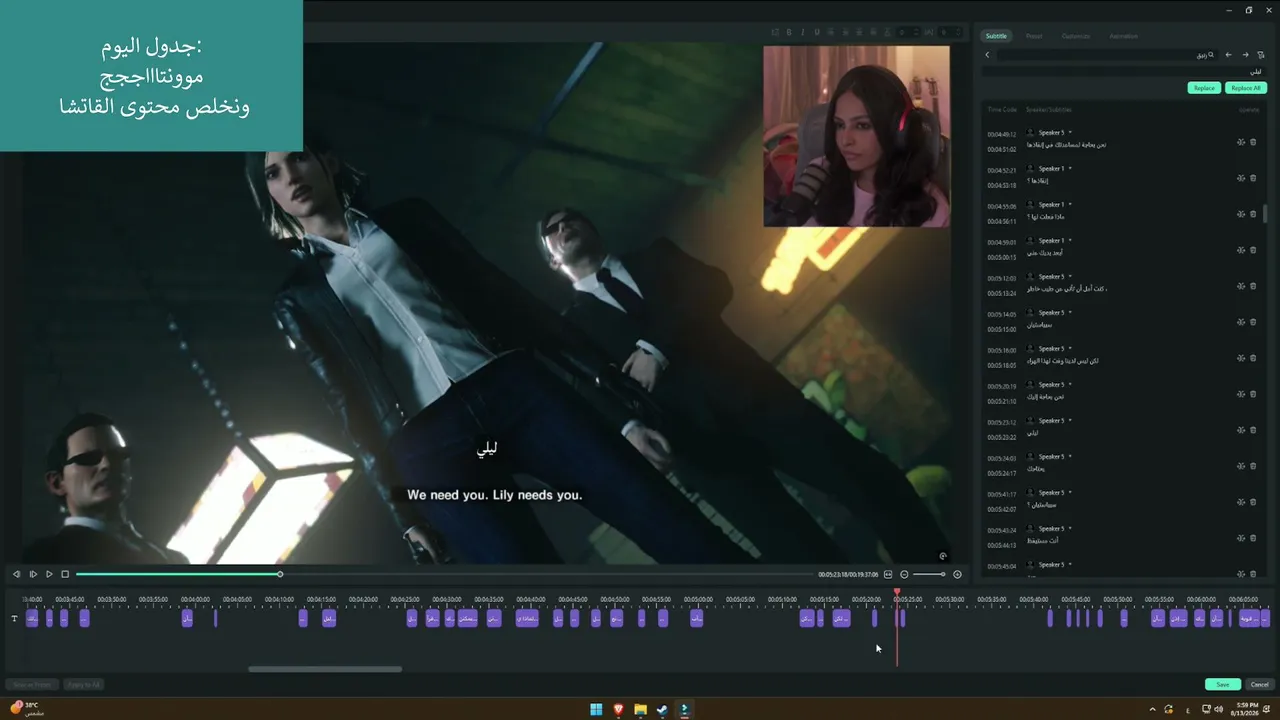Open the speaker dropdown for subtitle 00:05:16:00
The image size is (1280, 720).
tap(1070, 348)
